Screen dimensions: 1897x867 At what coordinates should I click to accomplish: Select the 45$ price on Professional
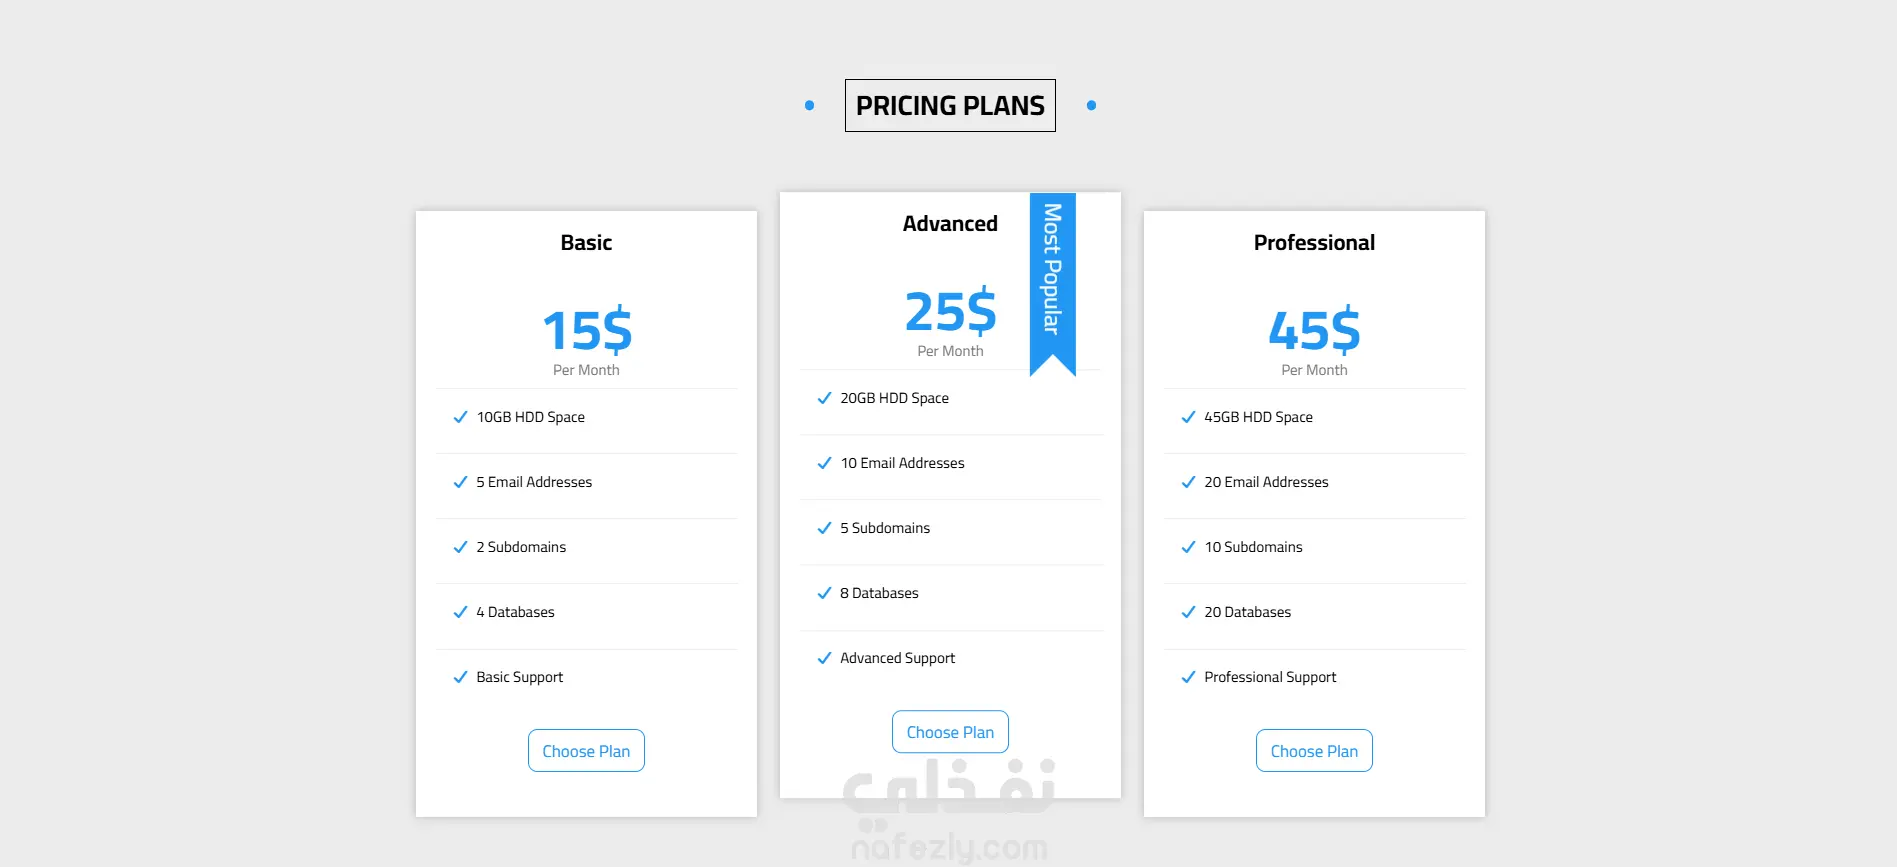point(1314,330)
